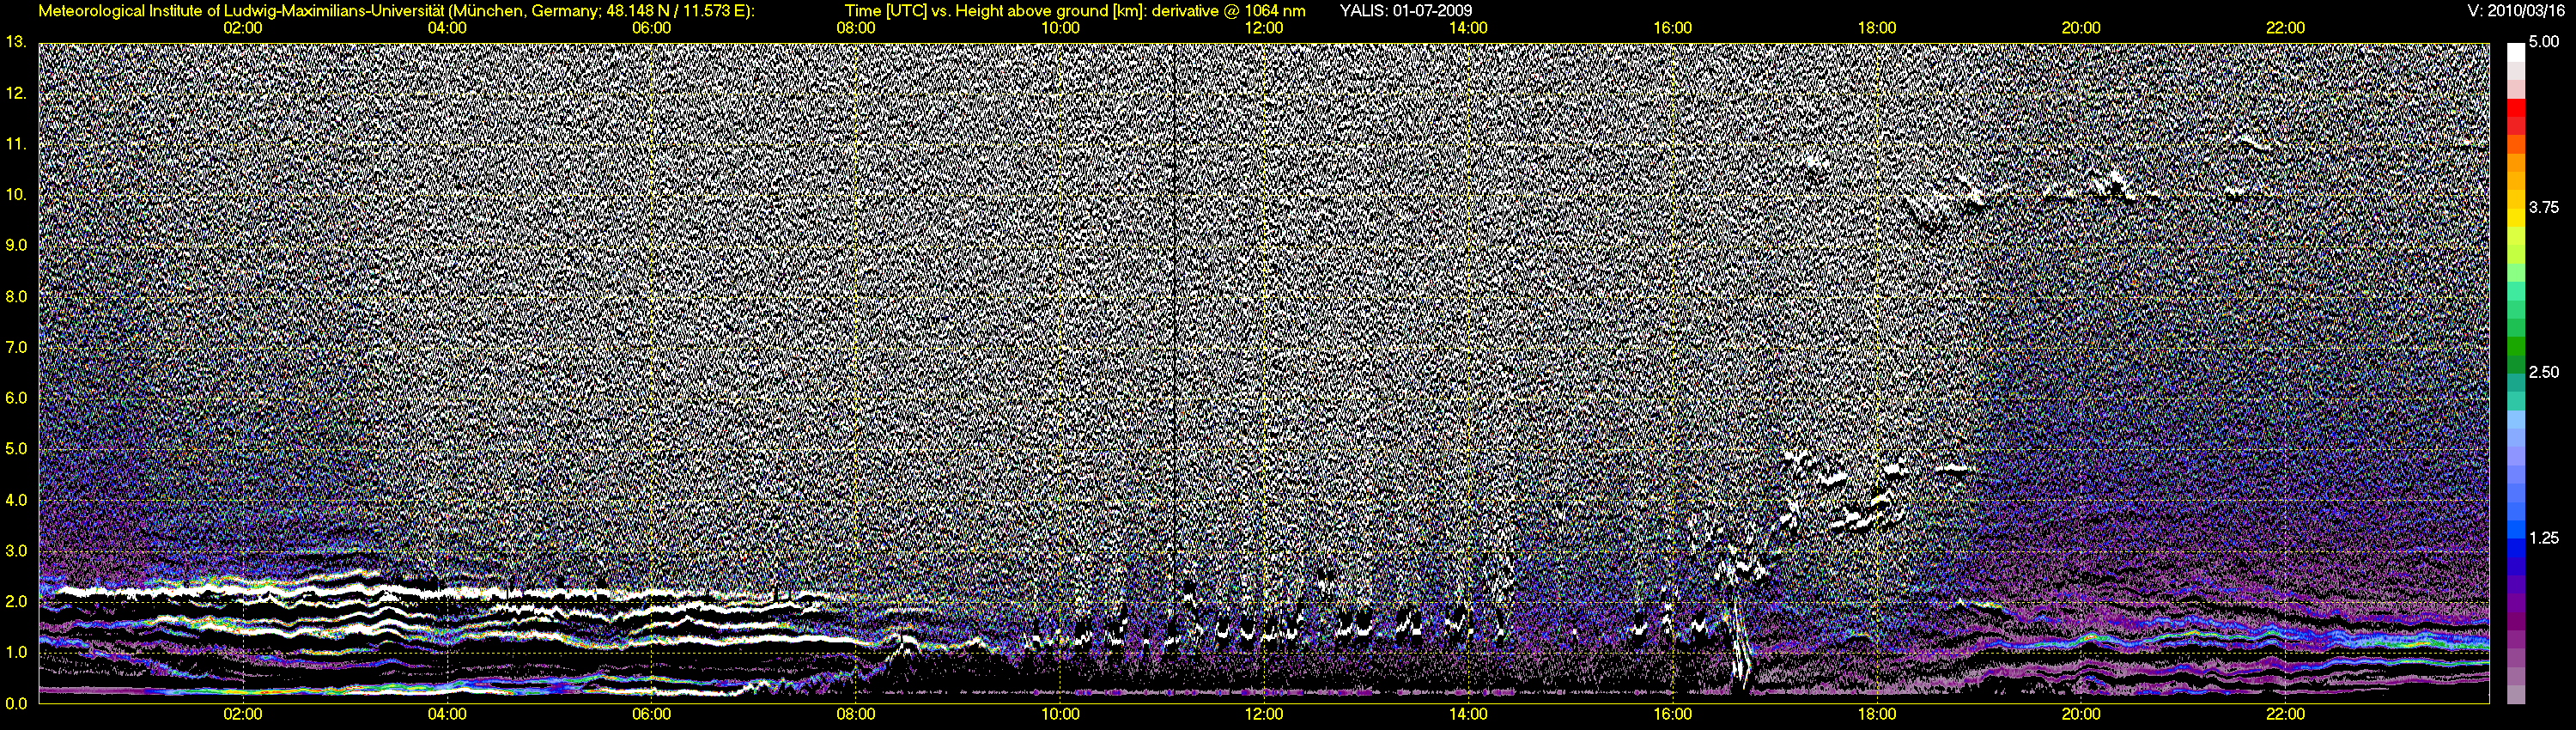This screenshot has width=2576, height=730.
Task: Click the 08:00 tick on the bottom time axis
Action: click(x=856, y=715)
